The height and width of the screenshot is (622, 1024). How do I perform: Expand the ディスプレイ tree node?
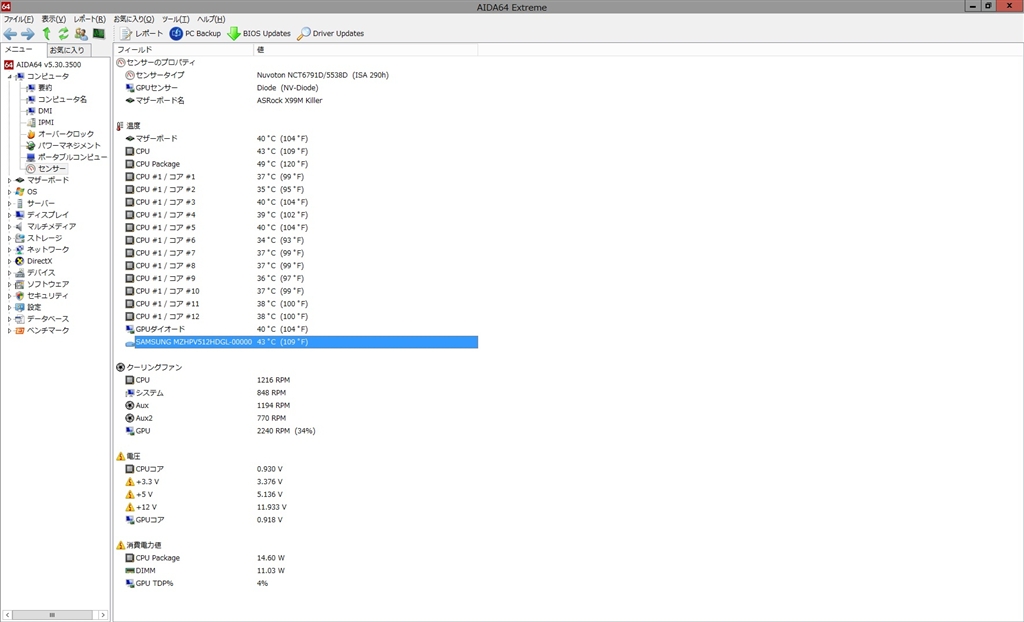(x=9, y=215)
